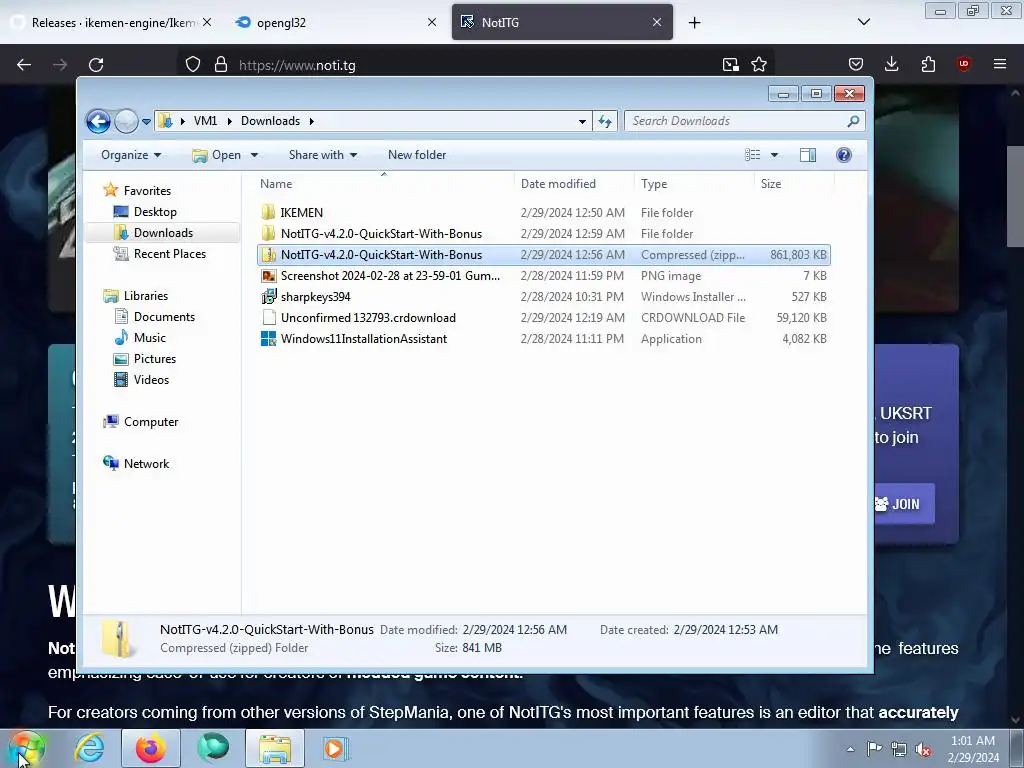Open Explorer's recent locations dropdown arrow

[146, 121]
